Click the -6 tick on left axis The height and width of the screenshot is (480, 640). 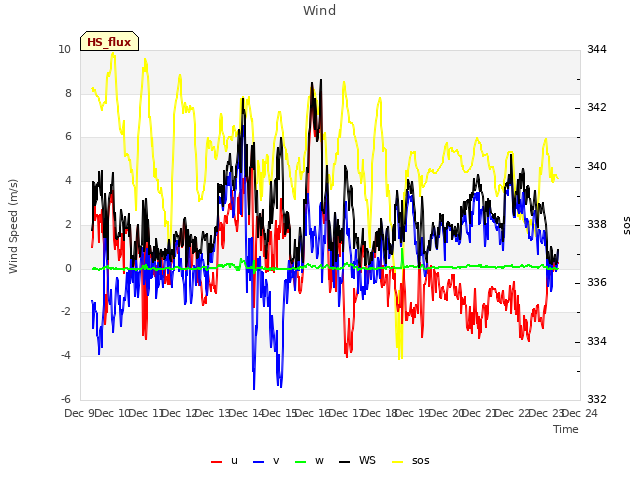pyautogui.click(x=66, y=399)
